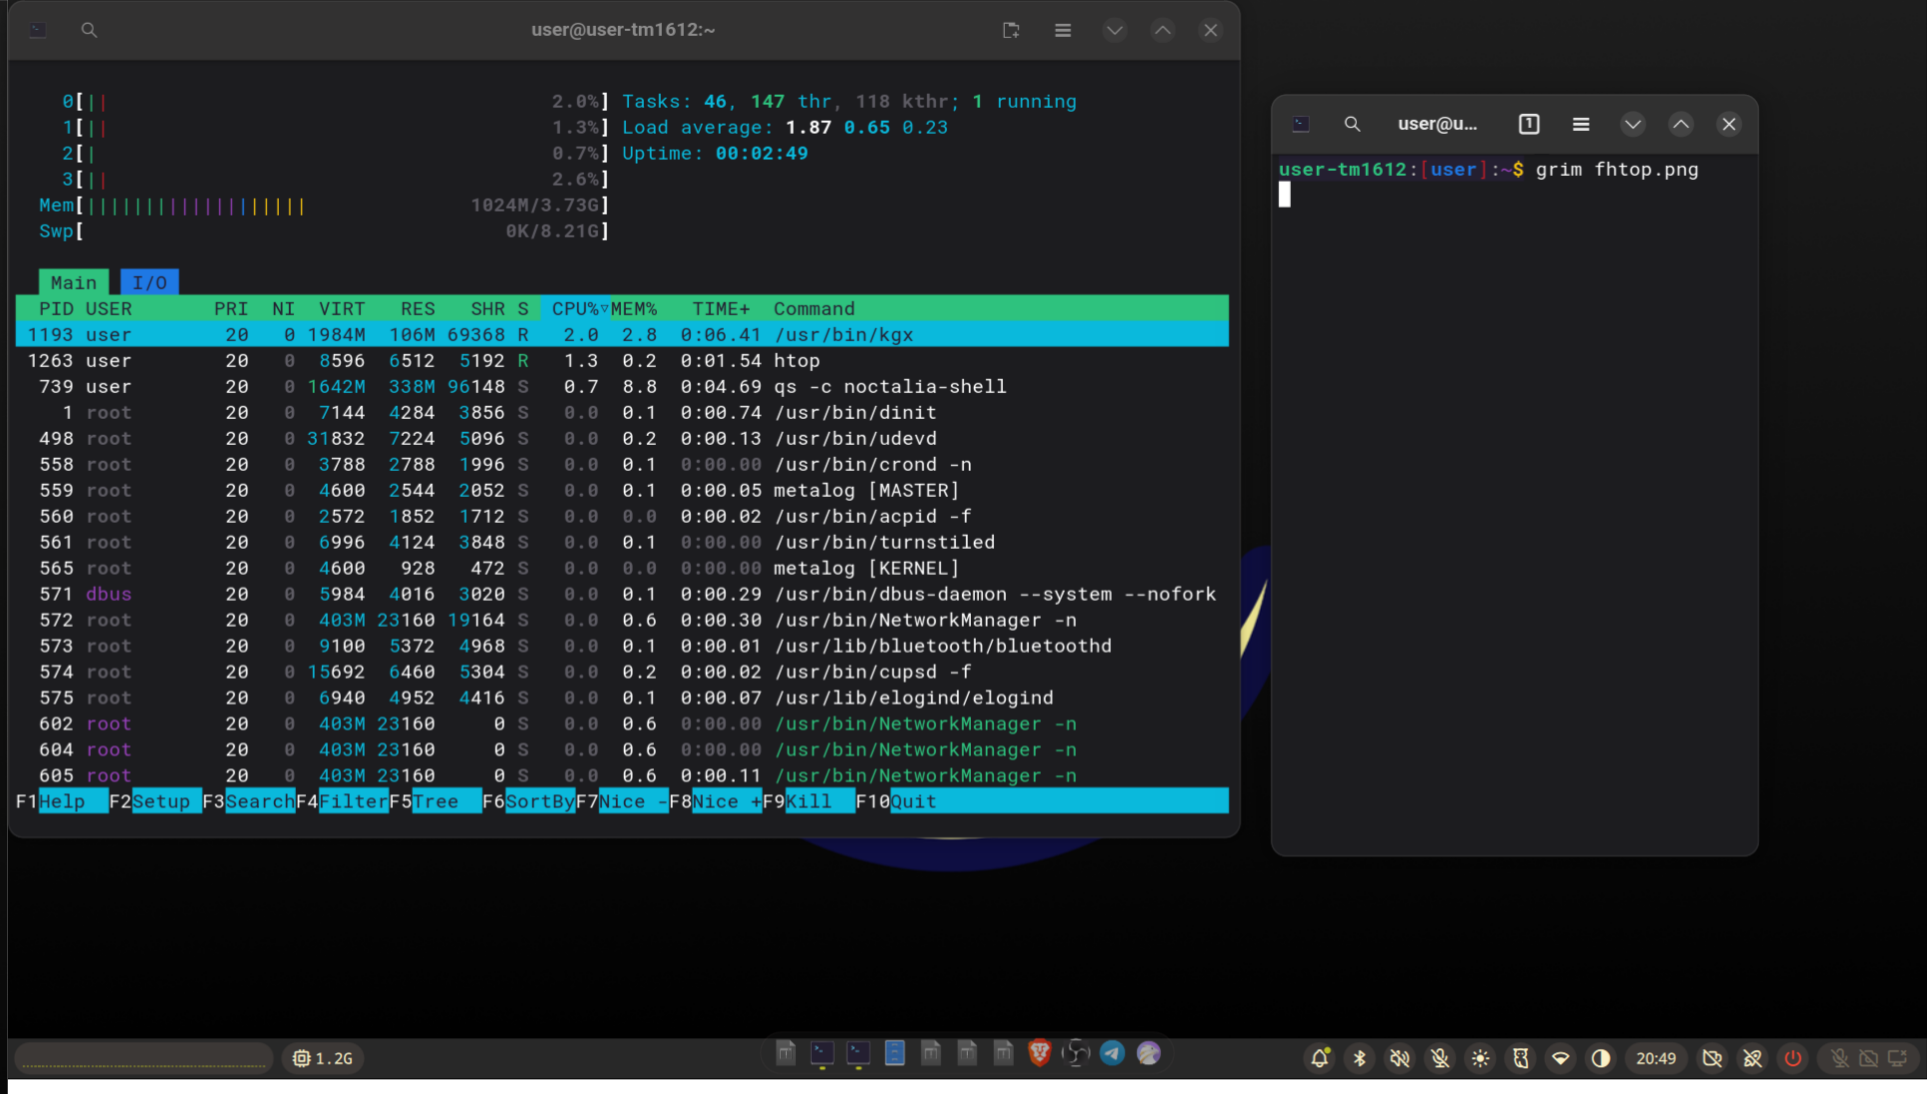Launch Brave browser from the taskbar
The width and height of the screenshot is (1927, 1094).
tap(1040, 1053)
